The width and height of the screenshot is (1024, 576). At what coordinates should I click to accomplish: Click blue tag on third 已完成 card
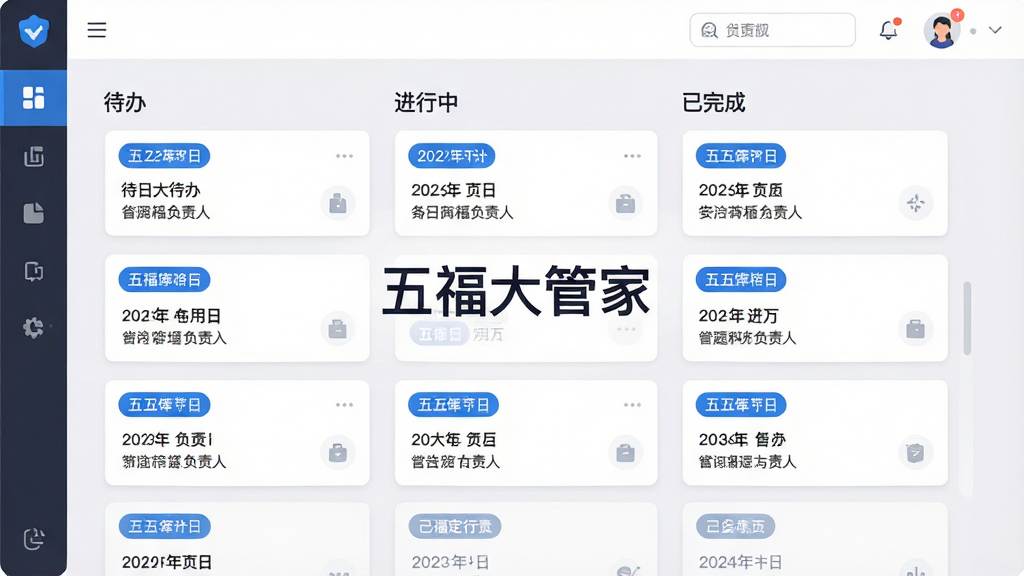point(741,405)
